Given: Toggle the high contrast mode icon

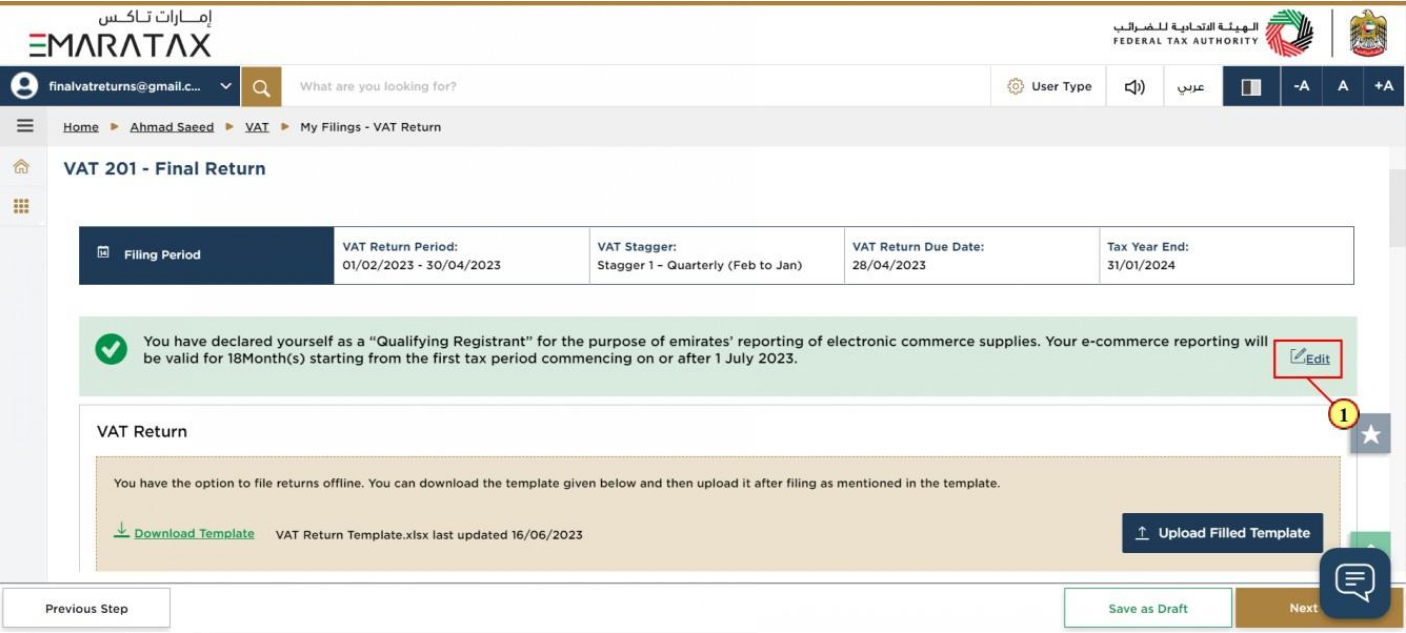Looking at the screenshot, I should pyautogui.click(x=1251, y=87).
